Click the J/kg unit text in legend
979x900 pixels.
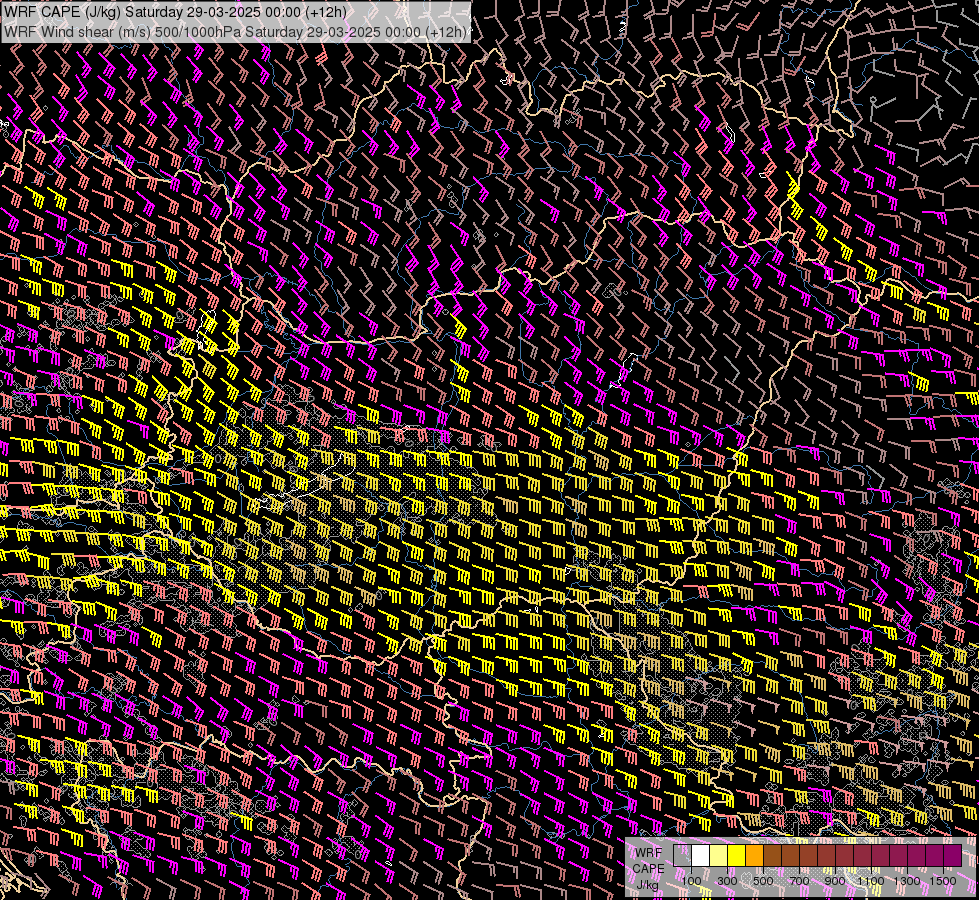(x=648, y=885)
